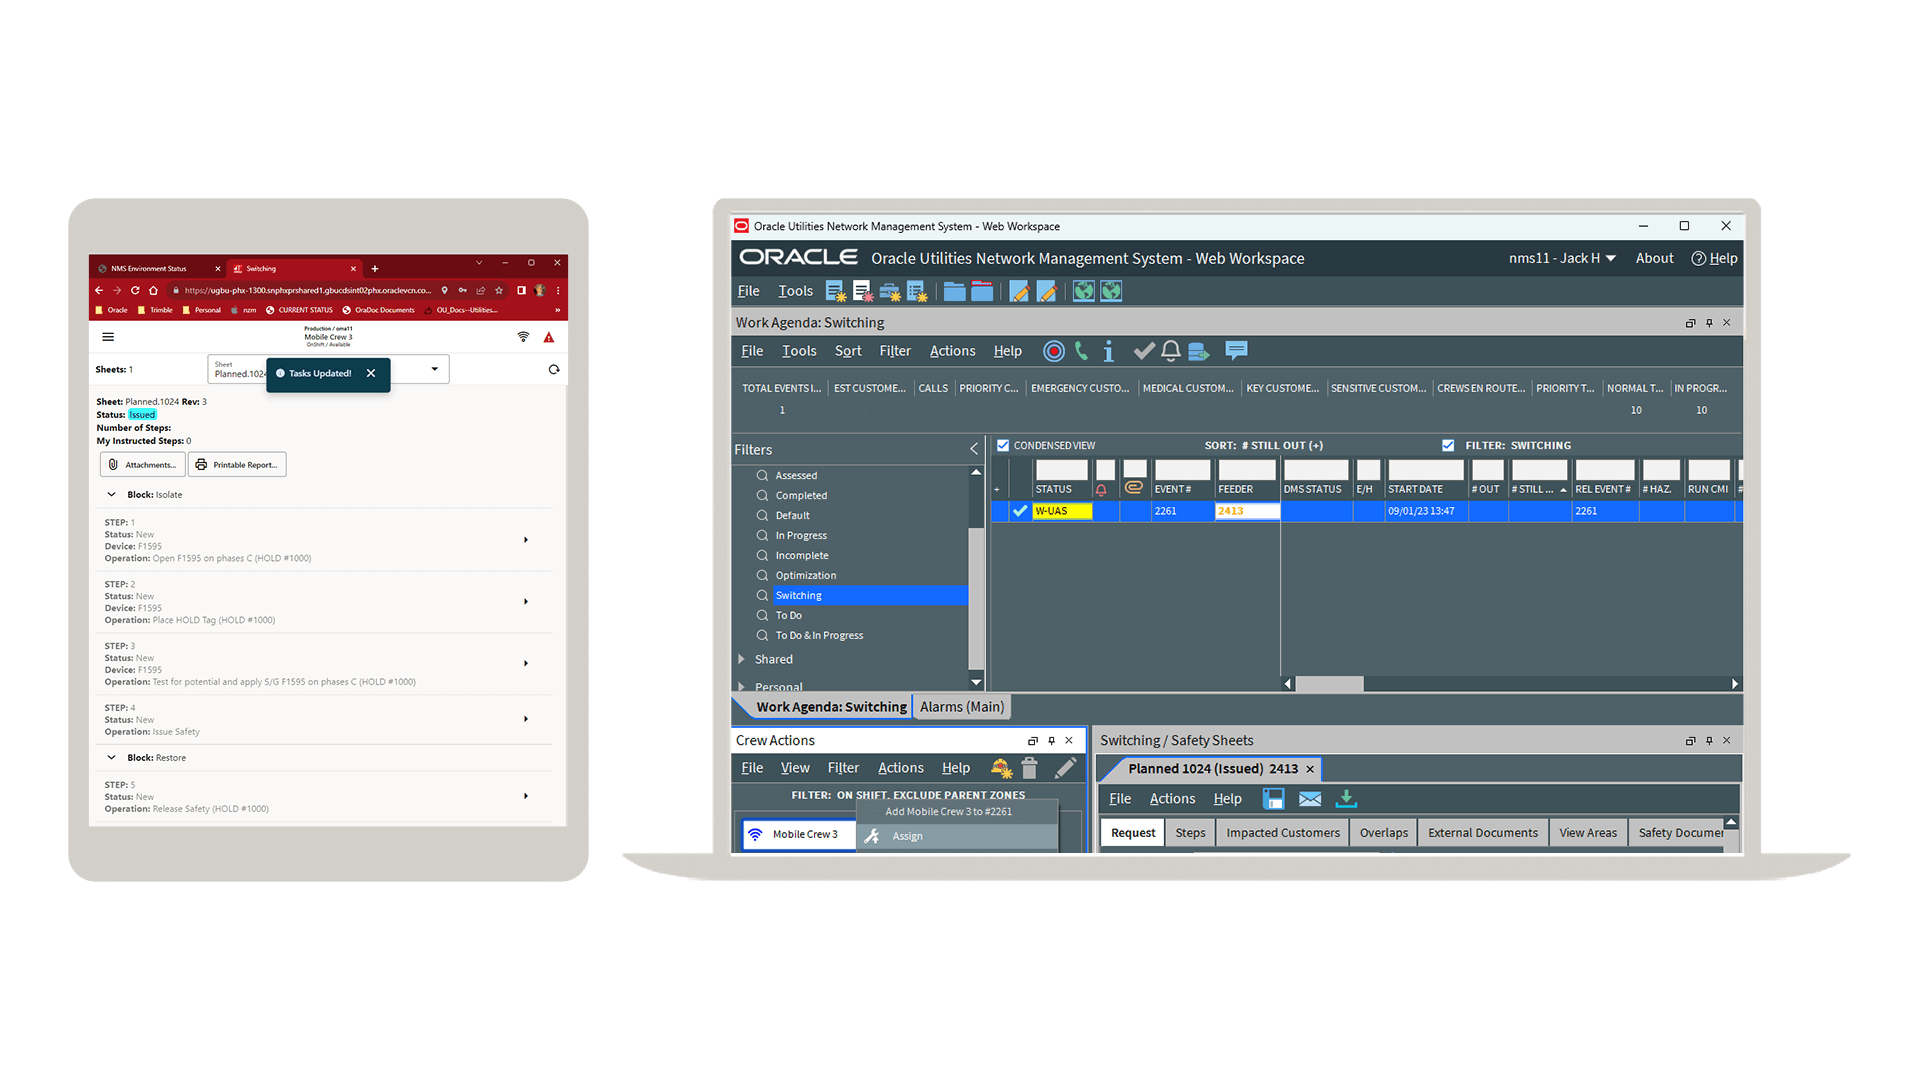Click the Printable Report button on tablet
1920x1080 pixels.
pos(237,465)
